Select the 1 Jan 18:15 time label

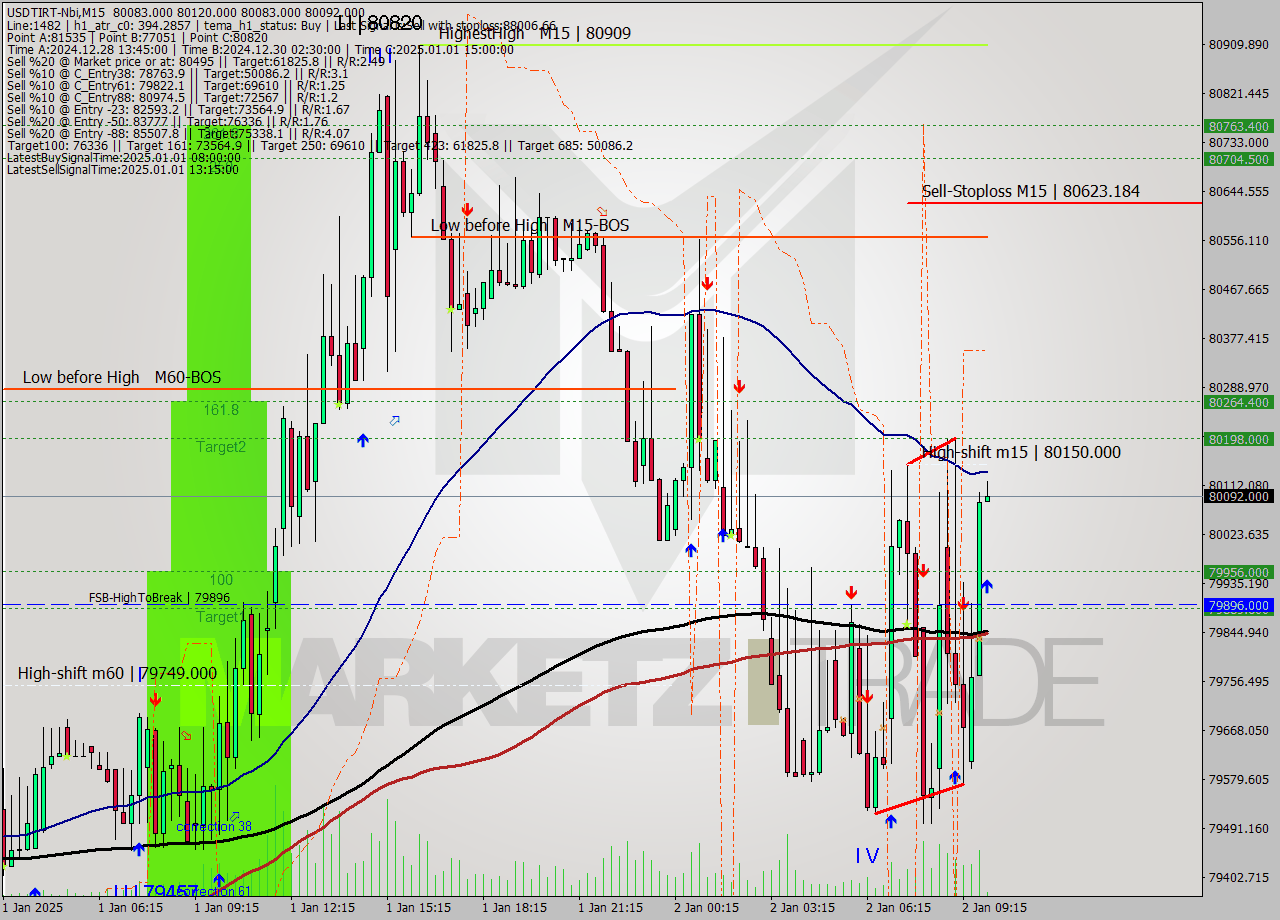(x=514, y=908)
